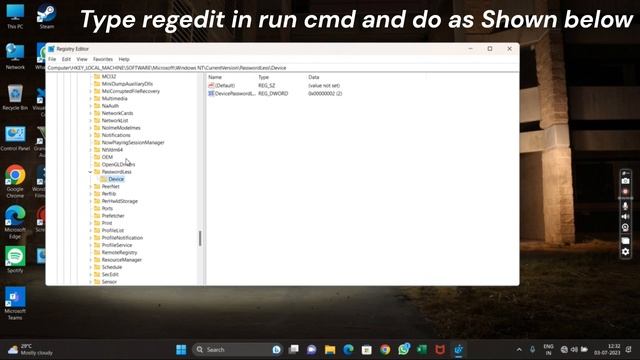The height and width of the screenshot is (360, 640).
Task: Open the Spotify desktop shortcut
Action: click(x=15, y=260)
